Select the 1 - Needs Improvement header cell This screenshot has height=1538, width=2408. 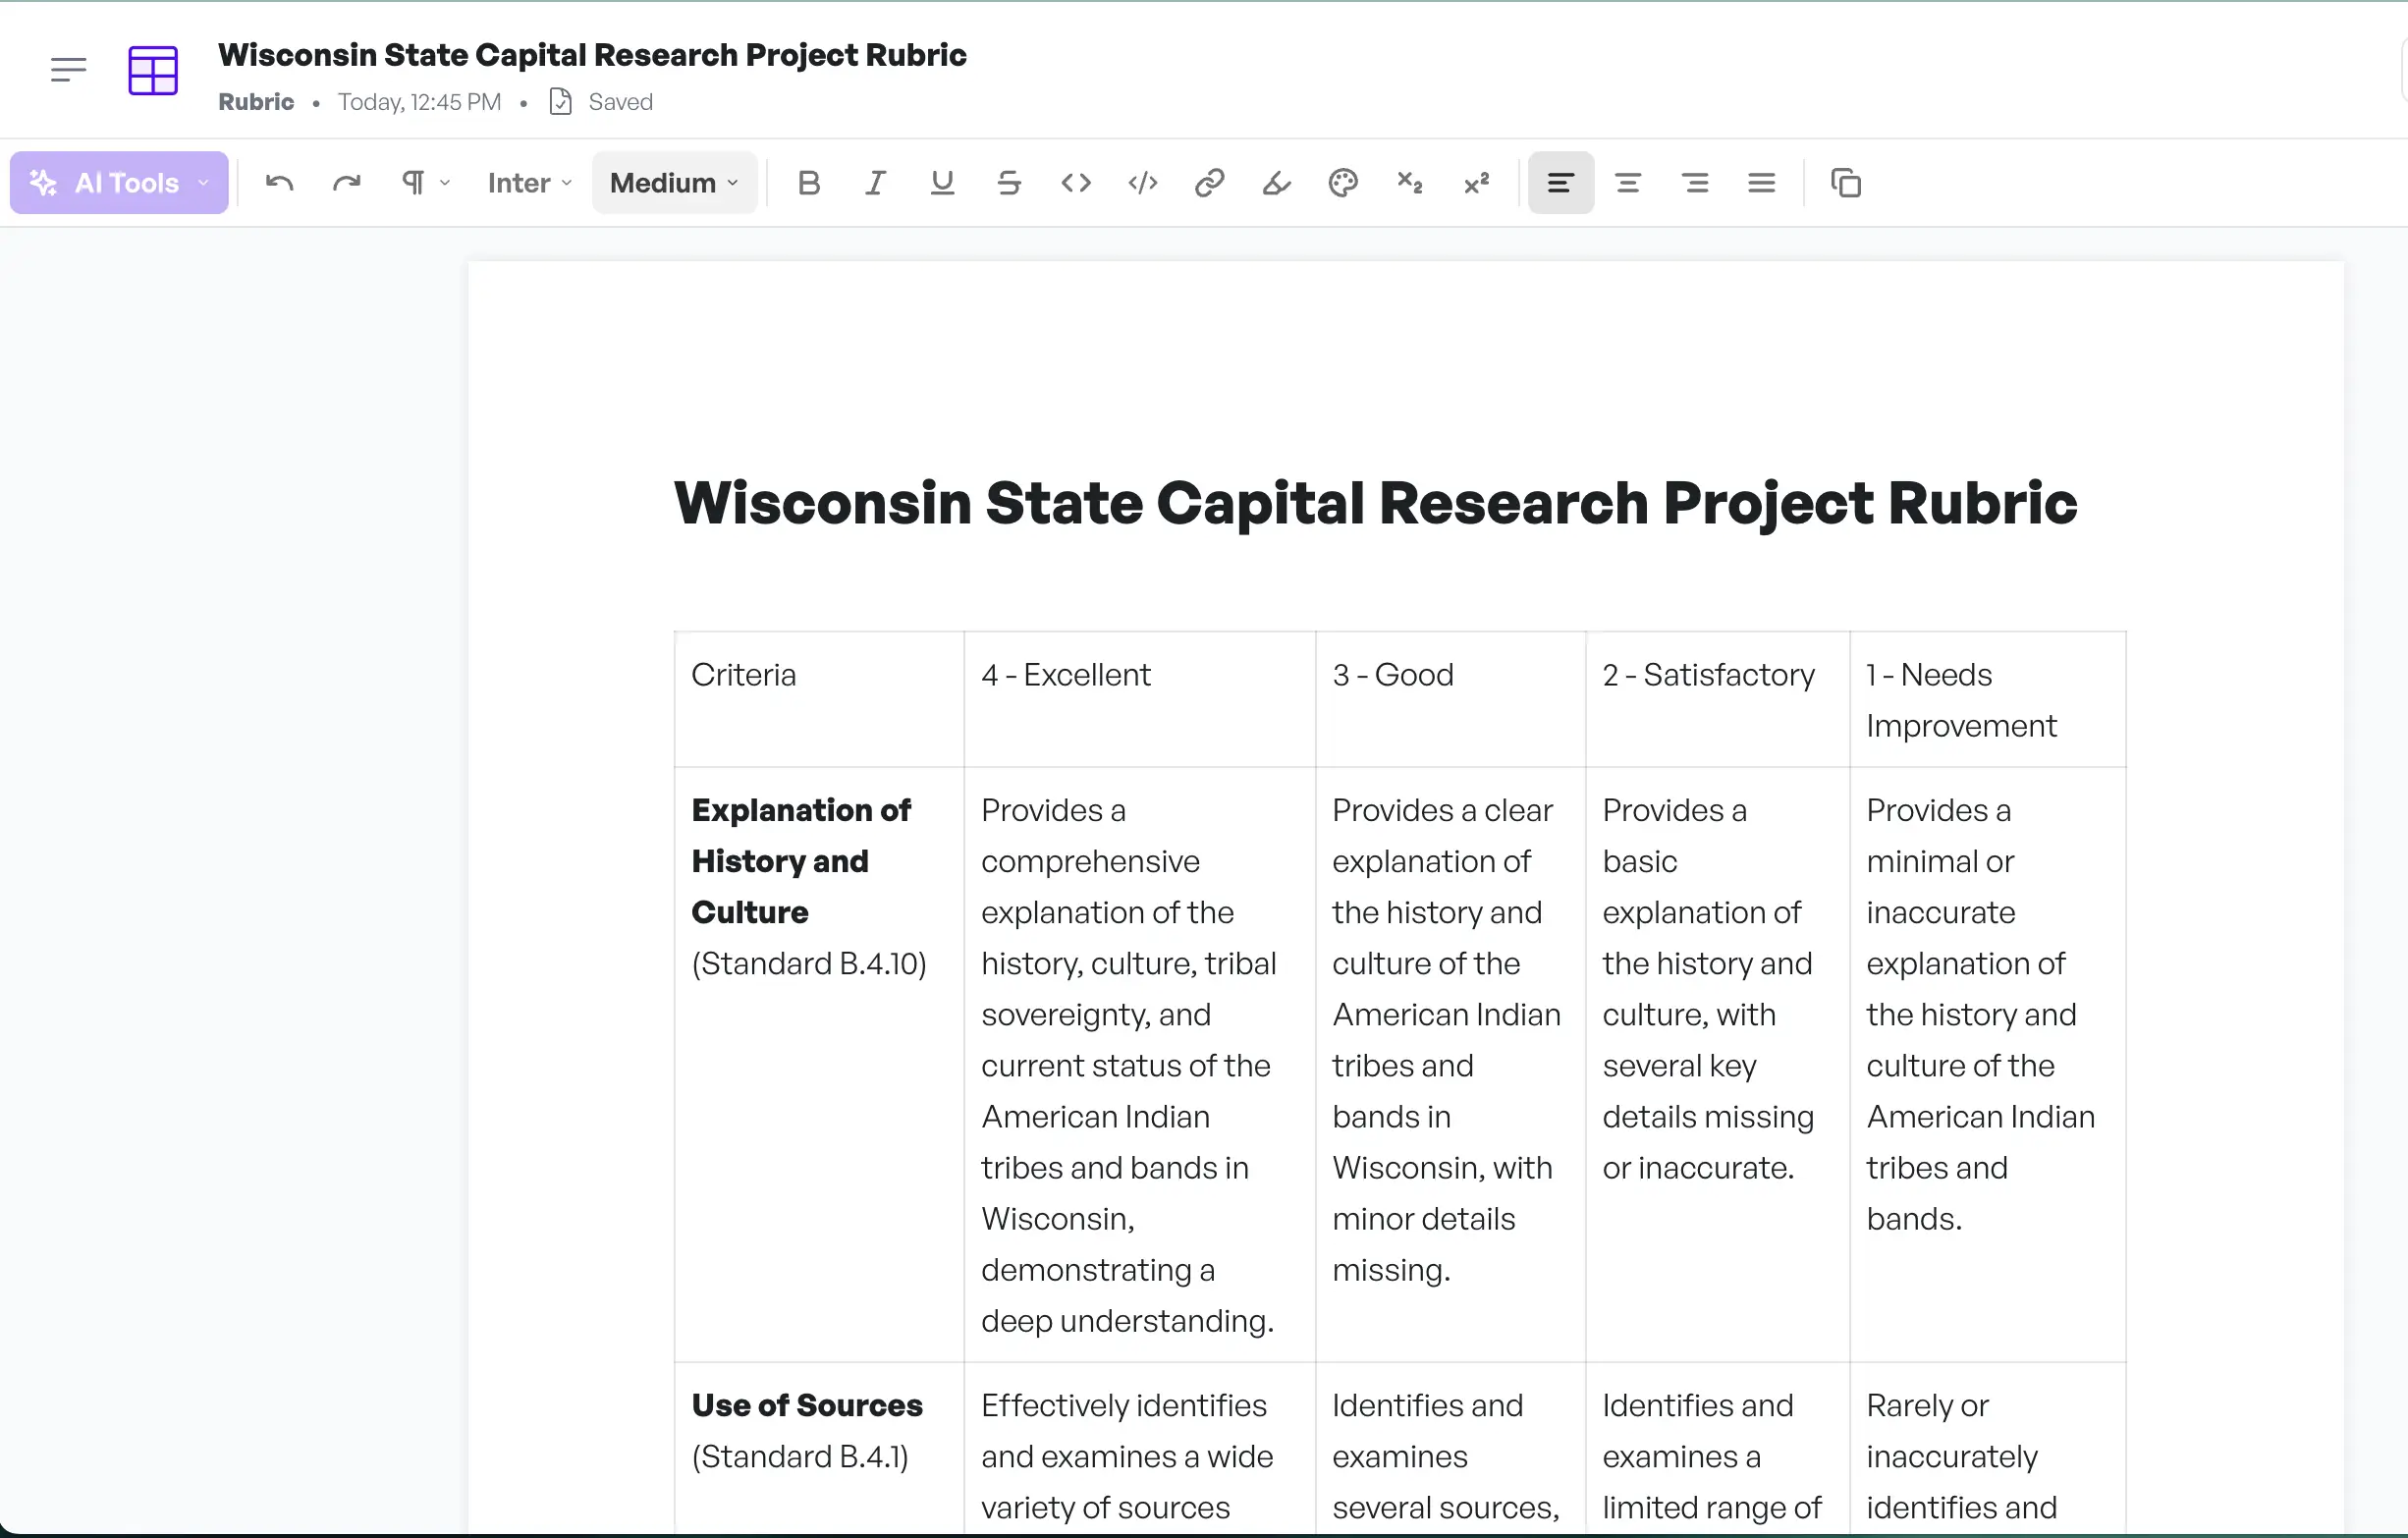(1988, 699)
